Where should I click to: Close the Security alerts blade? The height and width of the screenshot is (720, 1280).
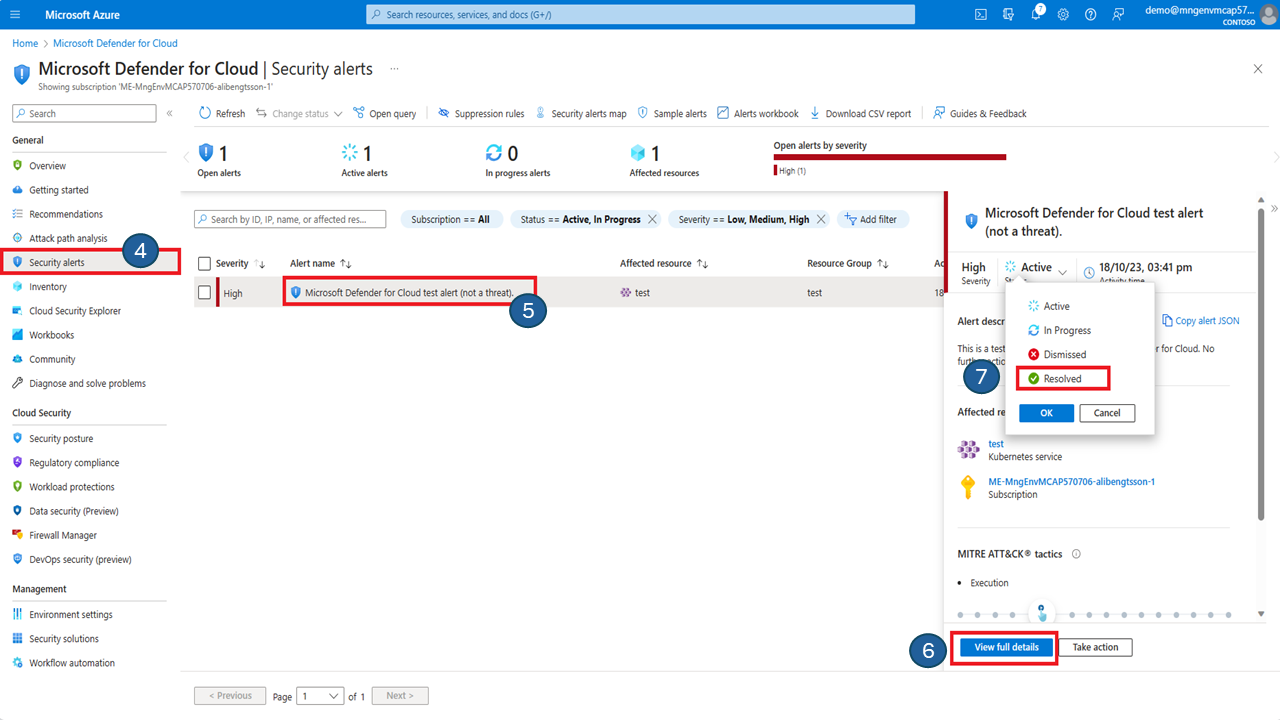pos(1258,69)
